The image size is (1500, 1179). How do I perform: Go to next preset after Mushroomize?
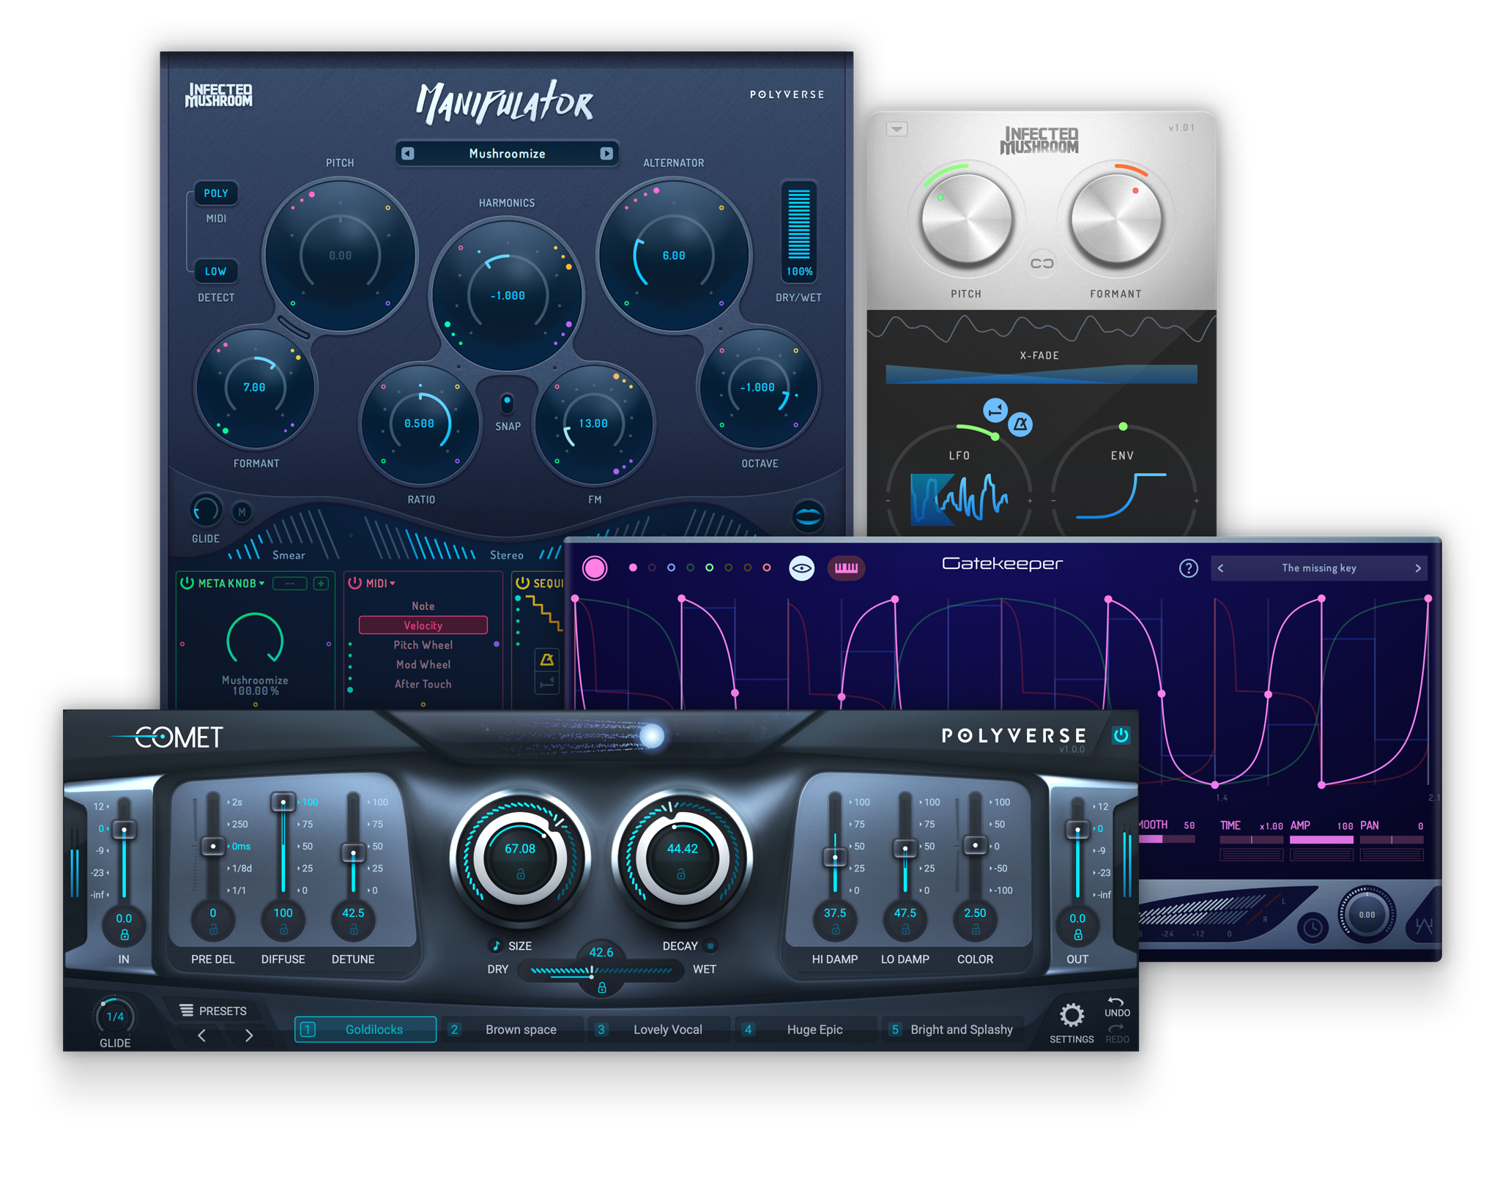[606, 154]
